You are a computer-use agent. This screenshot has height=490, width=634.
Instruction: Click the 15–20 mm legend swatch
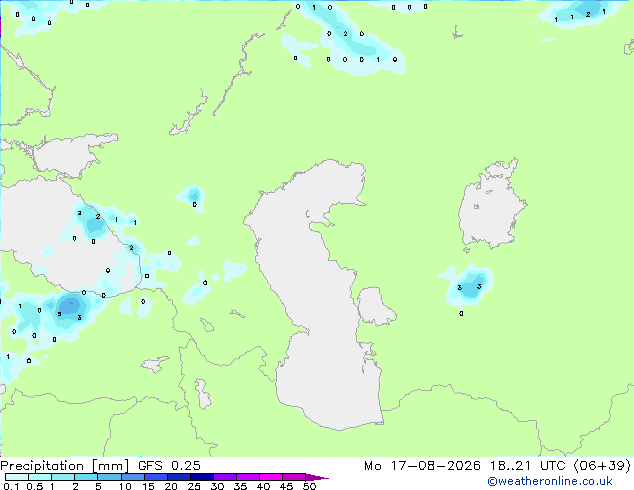tap(155, 477)
